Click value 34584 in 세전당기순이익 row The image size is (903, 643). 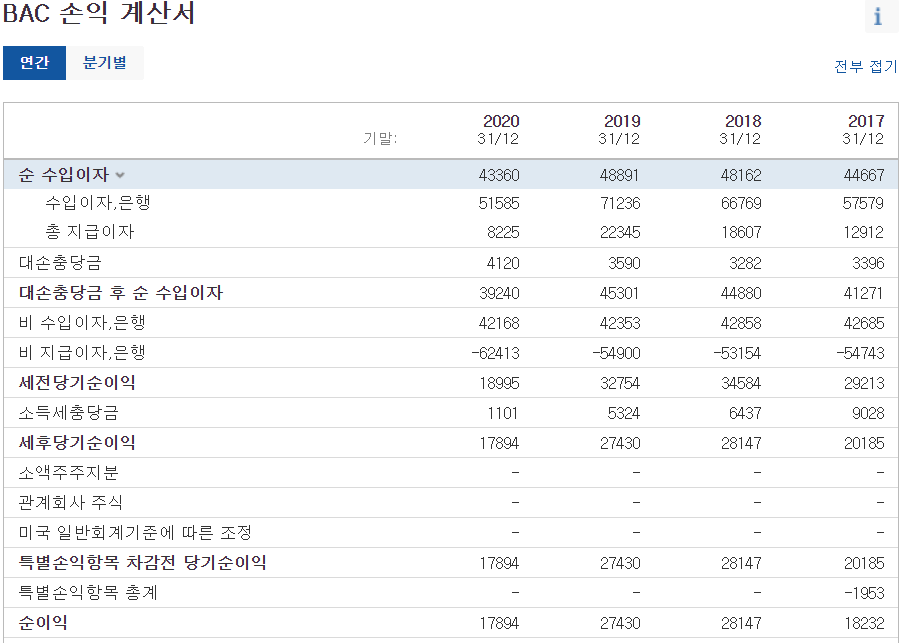coord(741,383)
